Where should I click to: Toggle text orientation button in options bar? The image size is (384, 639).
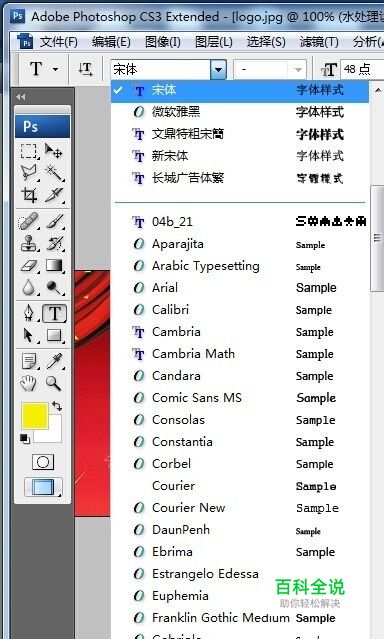coord(85,69)
